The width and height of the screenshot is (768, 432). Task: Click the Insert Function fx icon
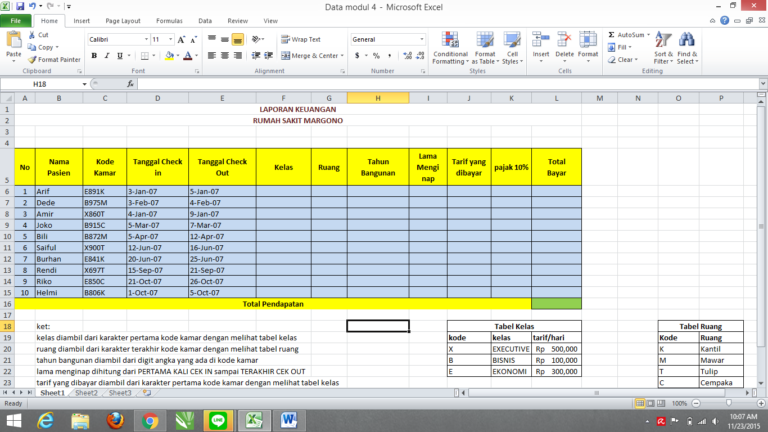point(128,84)
